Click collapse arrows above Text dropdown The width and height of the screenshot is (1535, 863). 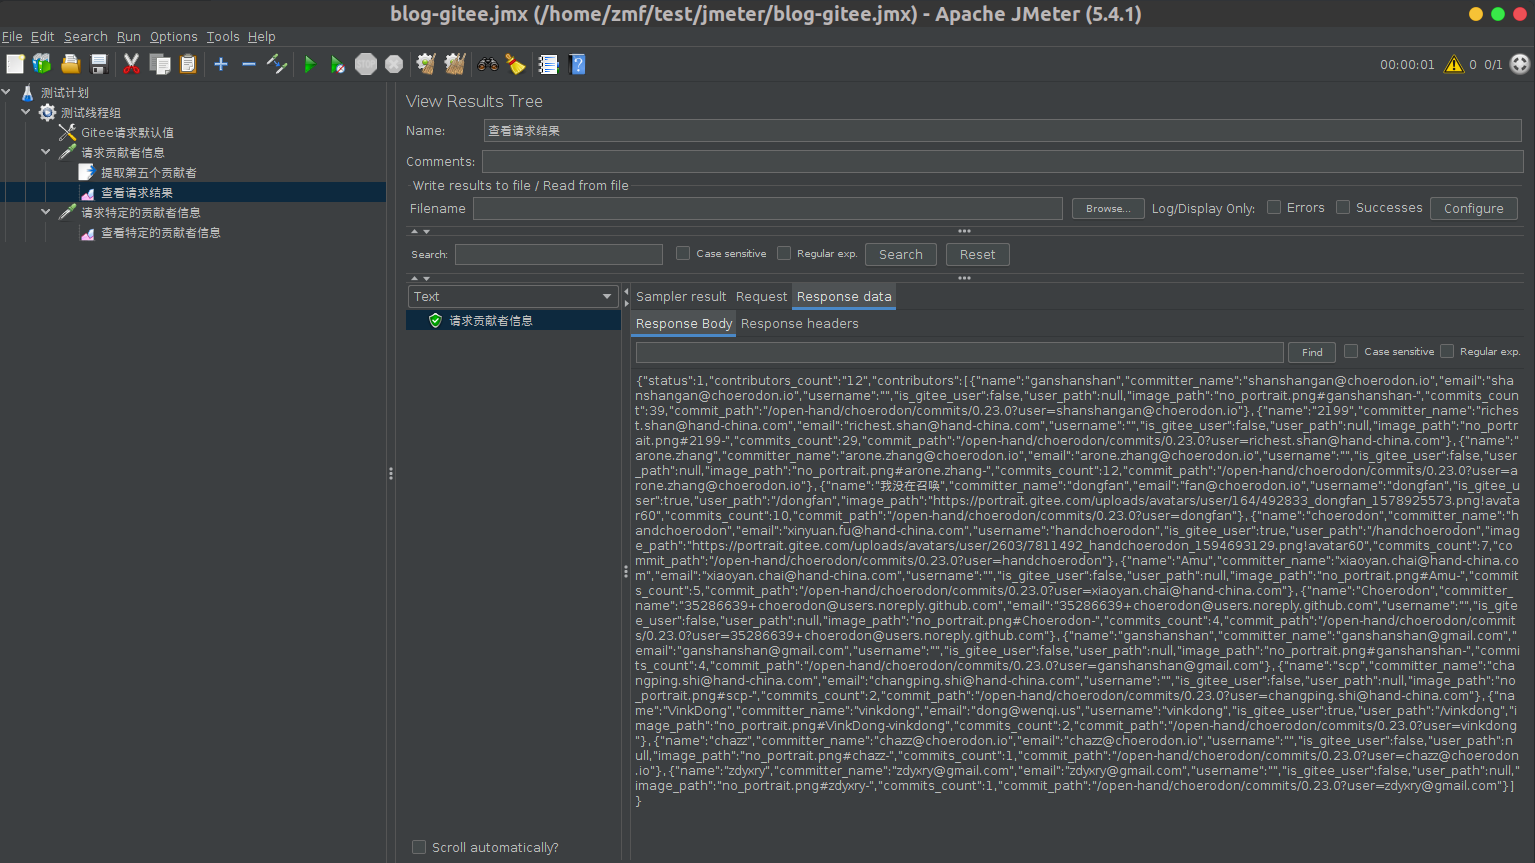(x=420, y=279)
